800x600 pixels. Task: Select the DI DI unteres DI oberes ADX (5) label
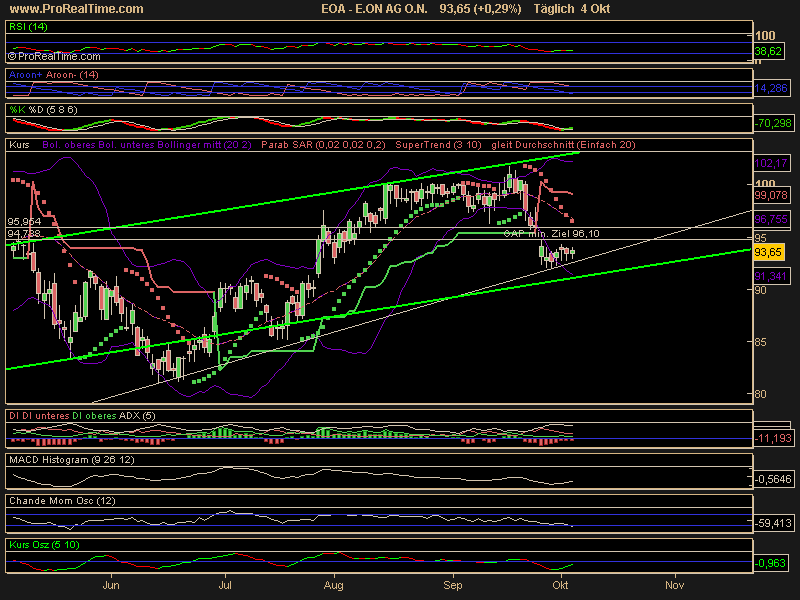click(x=82, y=416)
